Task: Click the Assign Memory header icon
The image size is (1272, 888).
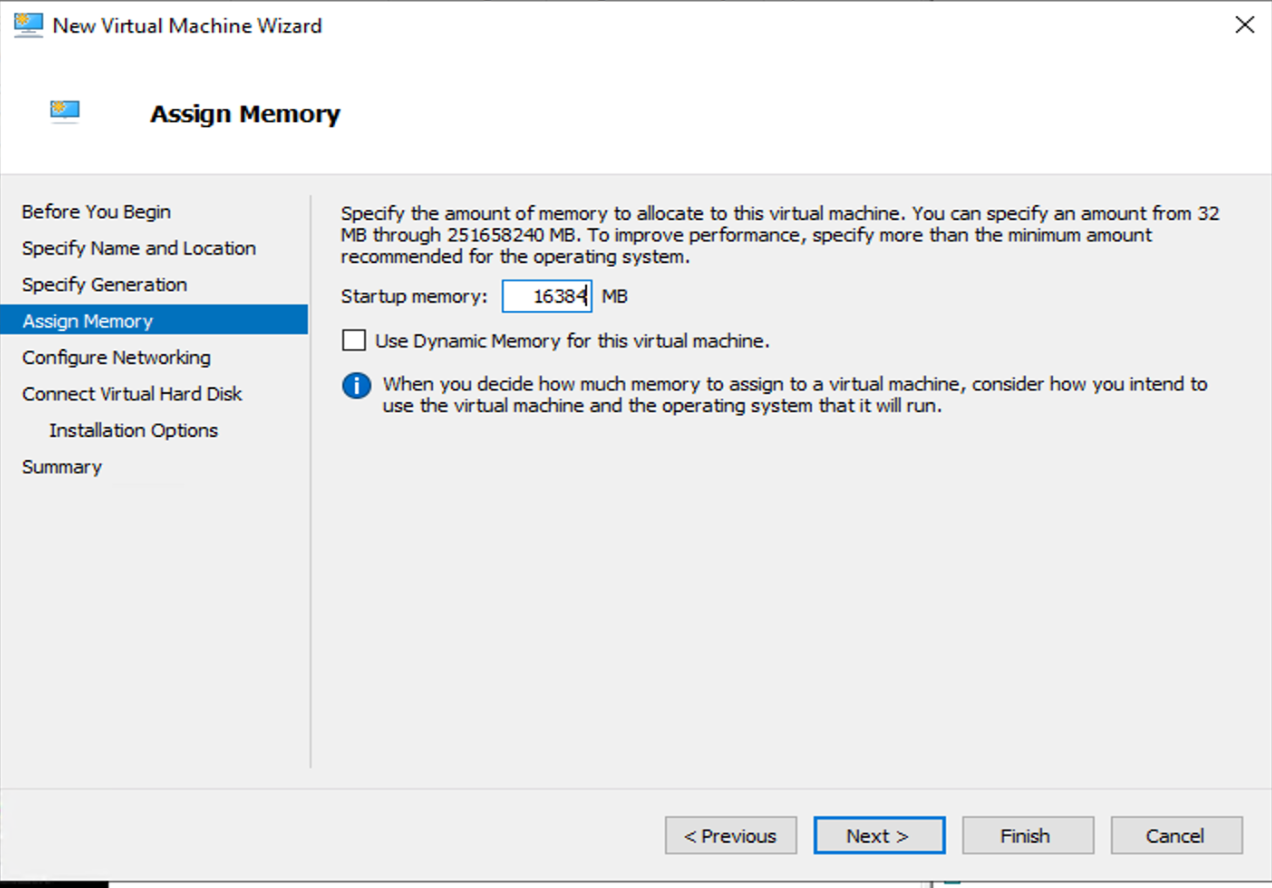Action: [65, 112]
